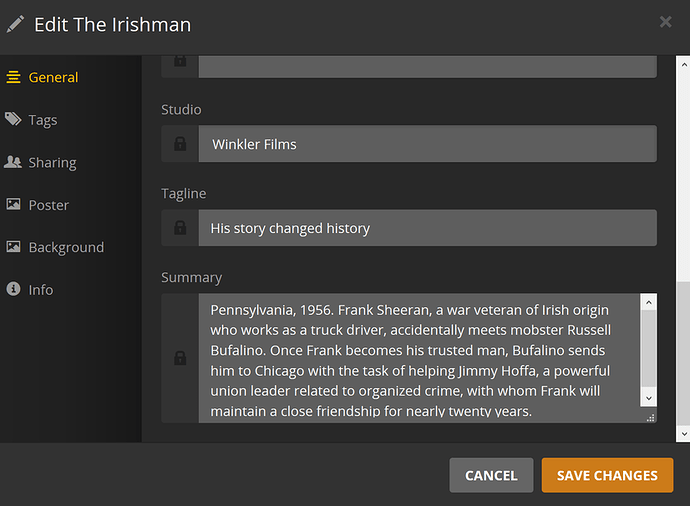Click the pencil edit icon in the title

15,24
